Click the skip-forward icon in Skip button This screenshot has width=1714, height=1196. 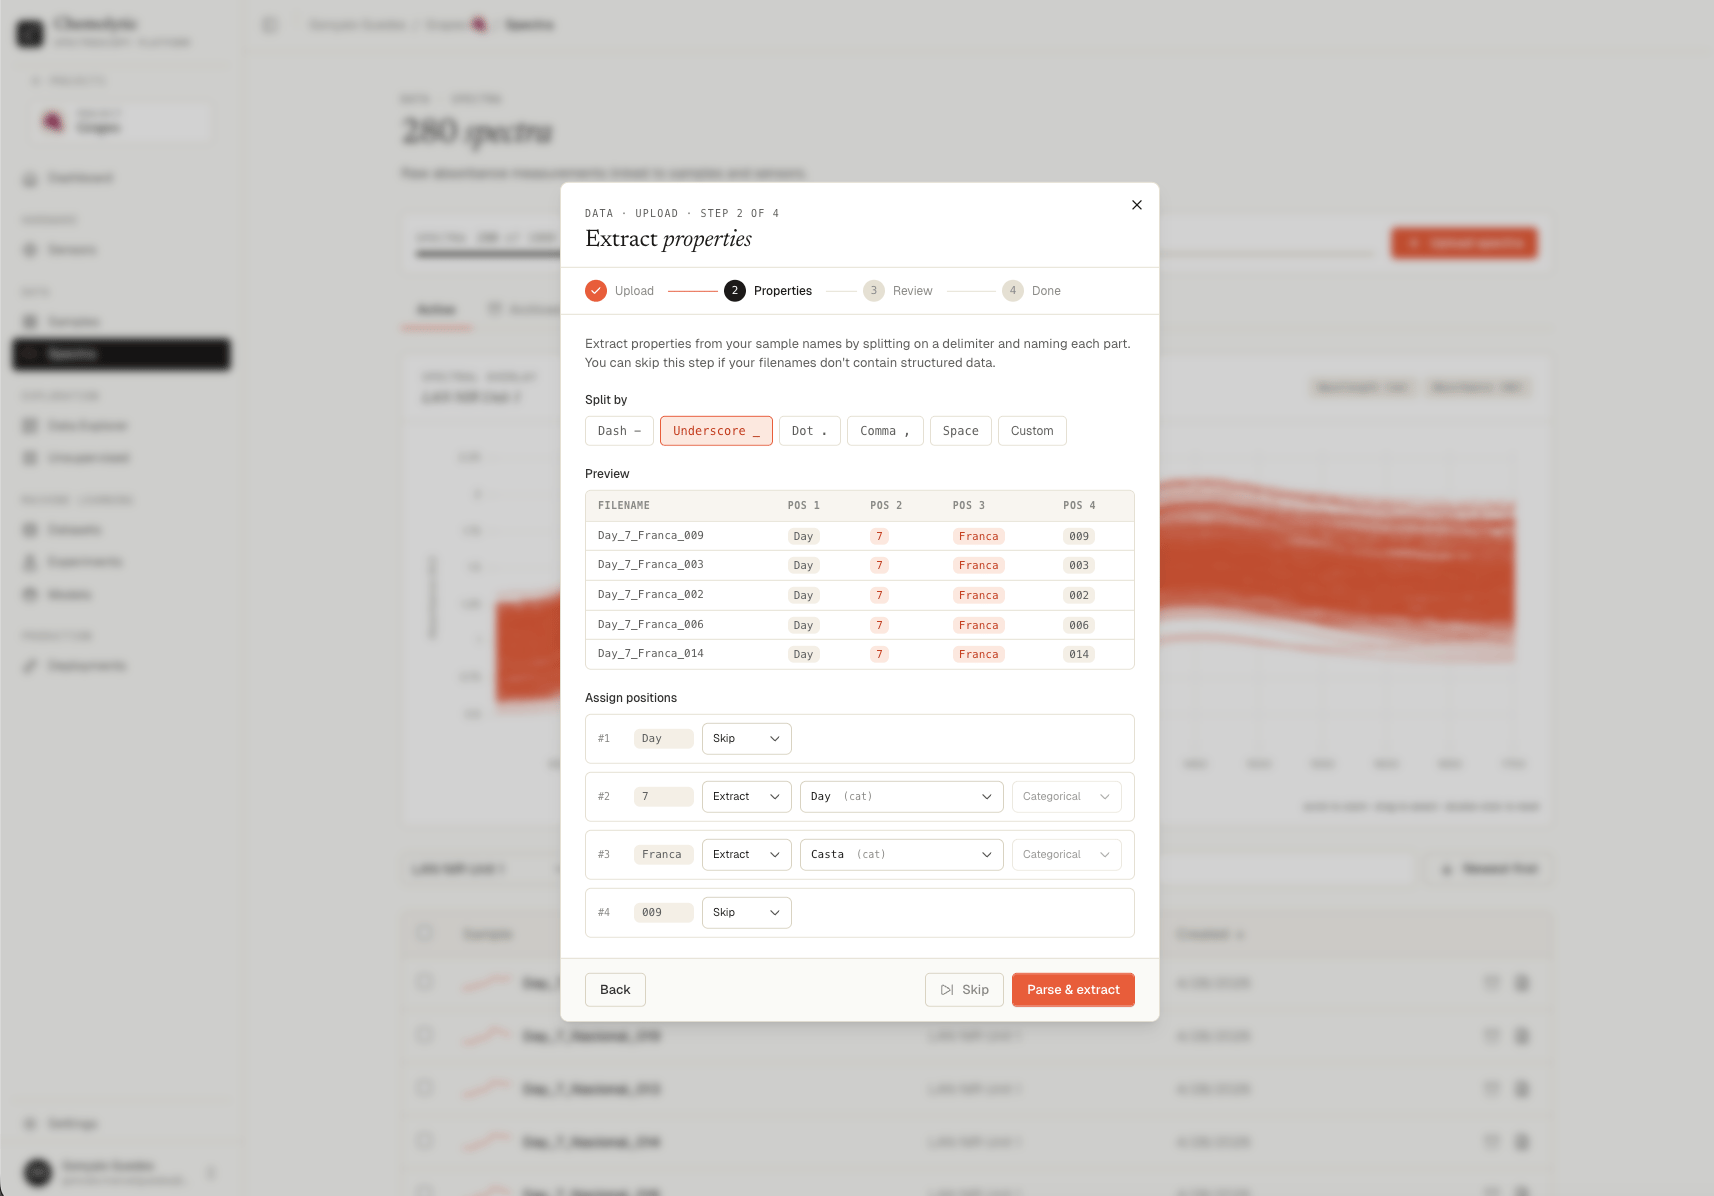(x=947, y=990)
